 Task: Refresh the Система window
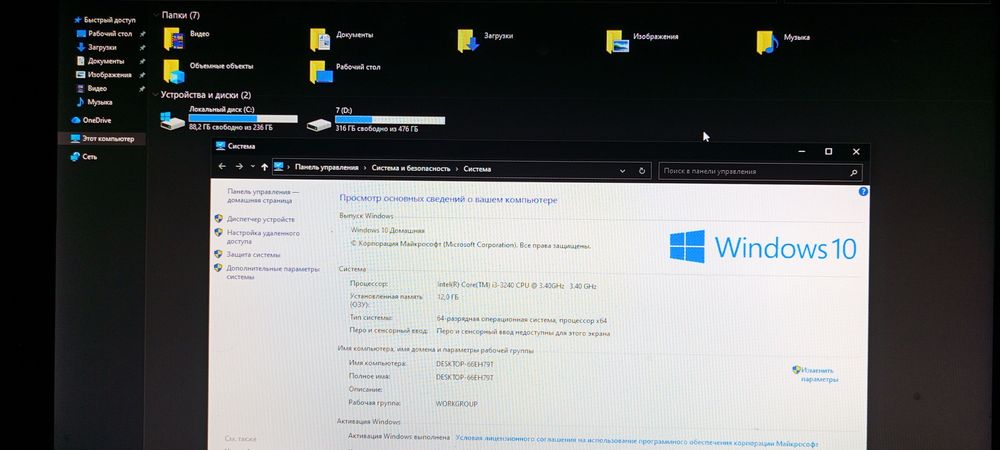(x=642, y=171)
